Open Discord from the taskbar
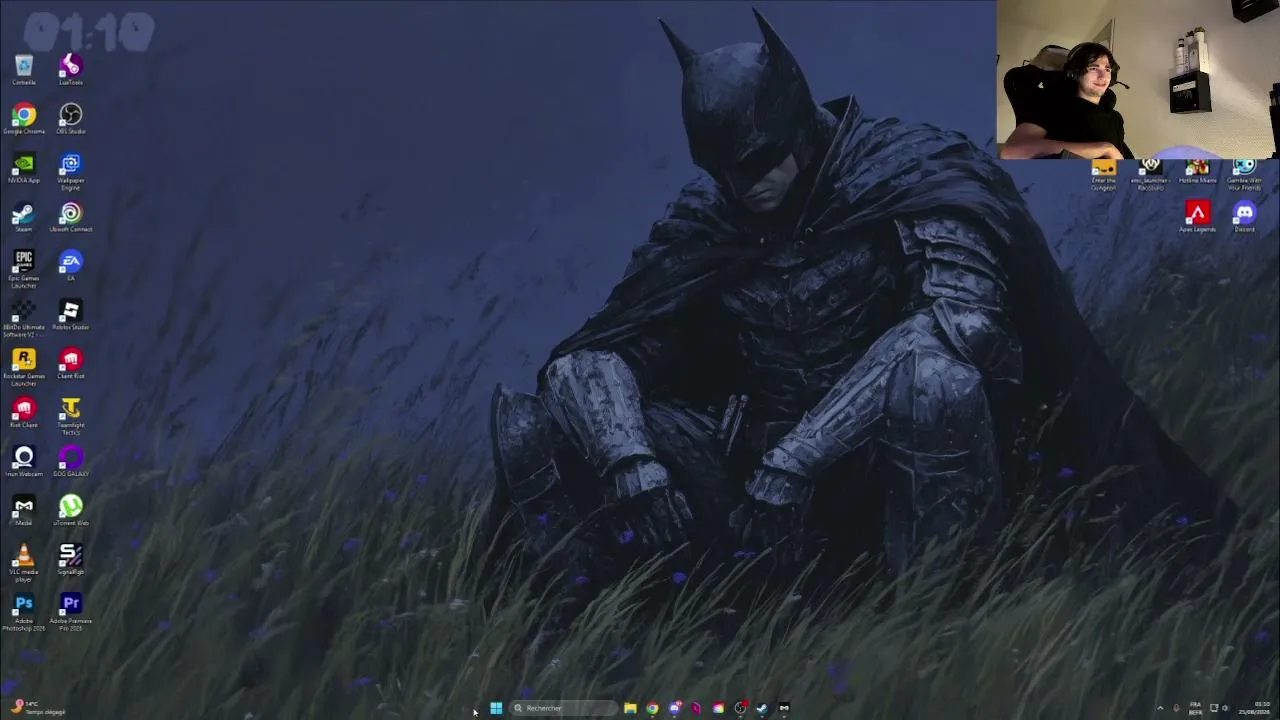 (x=674, y=708)
